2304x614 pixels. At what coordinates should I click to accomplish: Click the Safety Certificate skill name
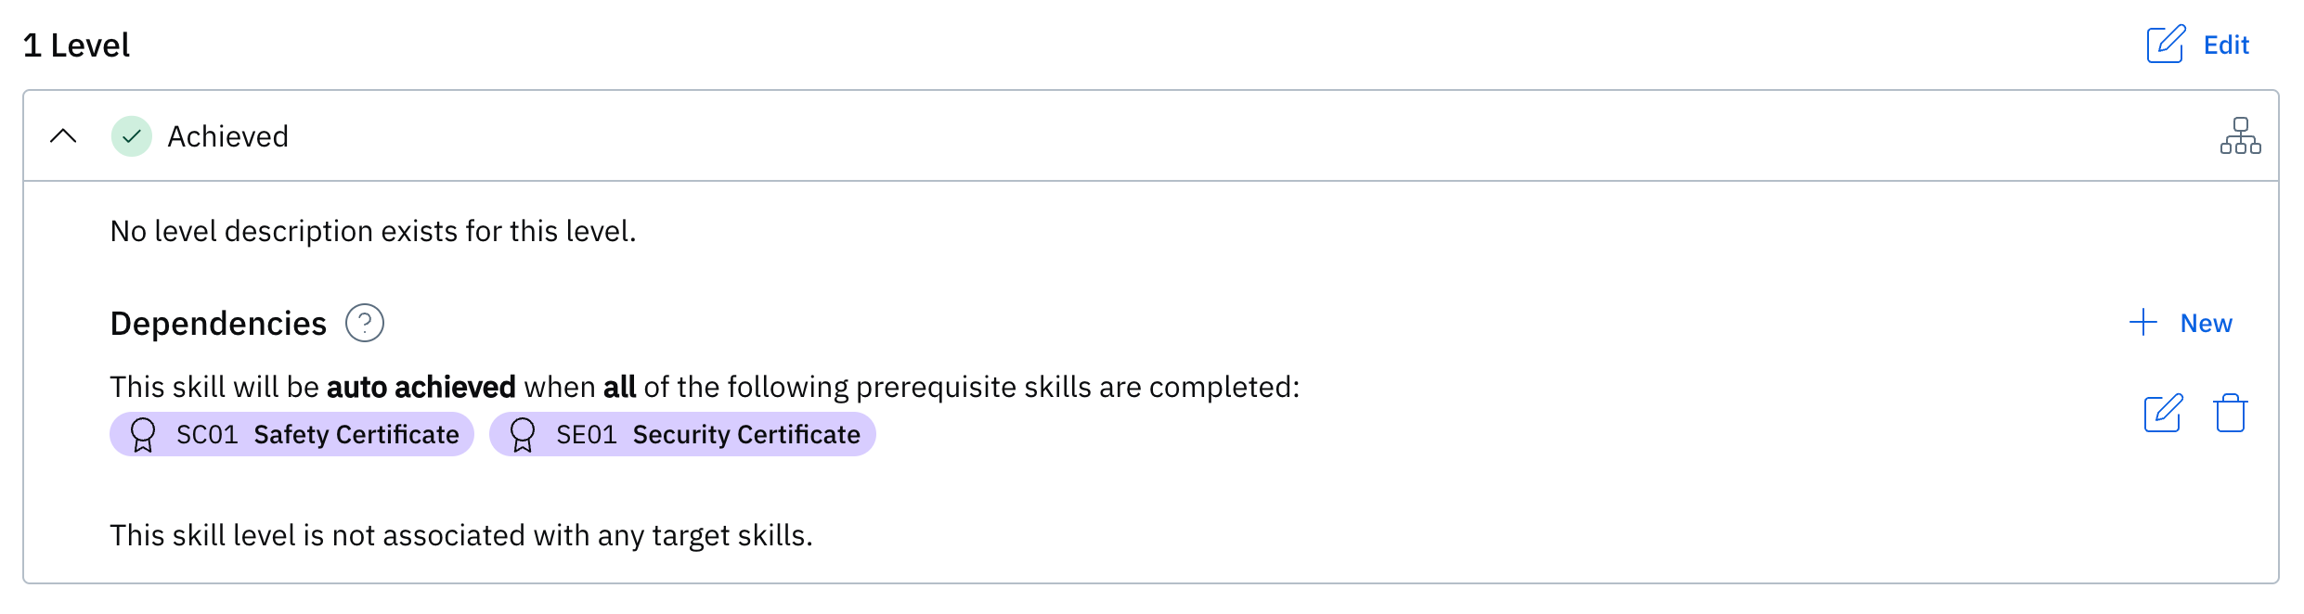point(356,435)
